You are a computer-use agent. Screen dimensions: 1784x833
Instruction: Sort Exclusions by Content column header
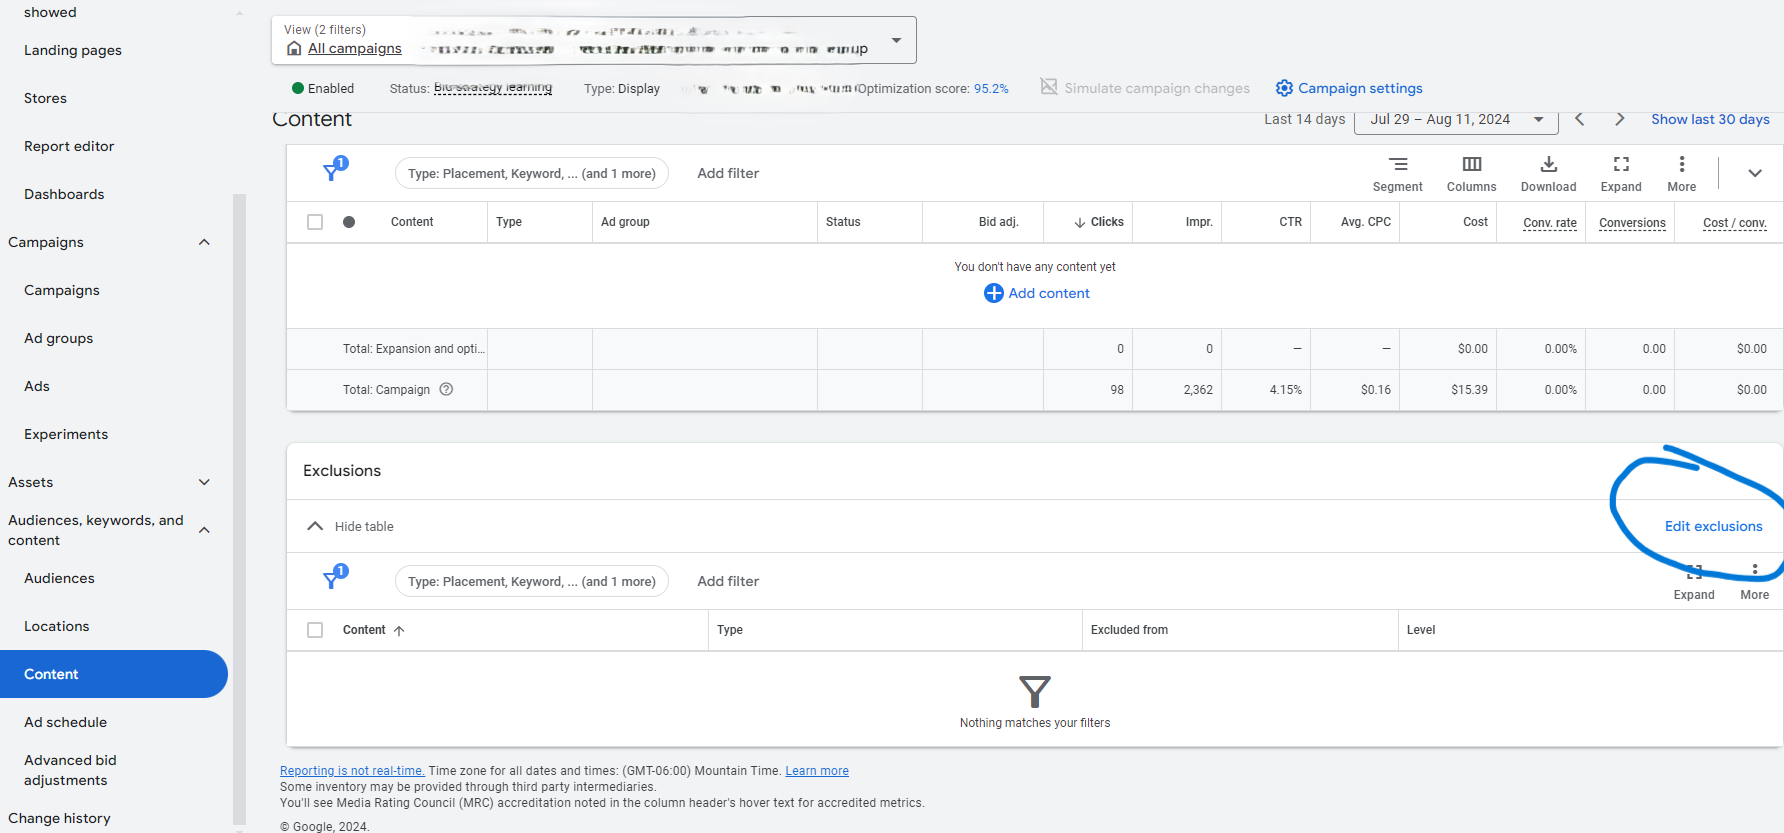tap(373, 630)
